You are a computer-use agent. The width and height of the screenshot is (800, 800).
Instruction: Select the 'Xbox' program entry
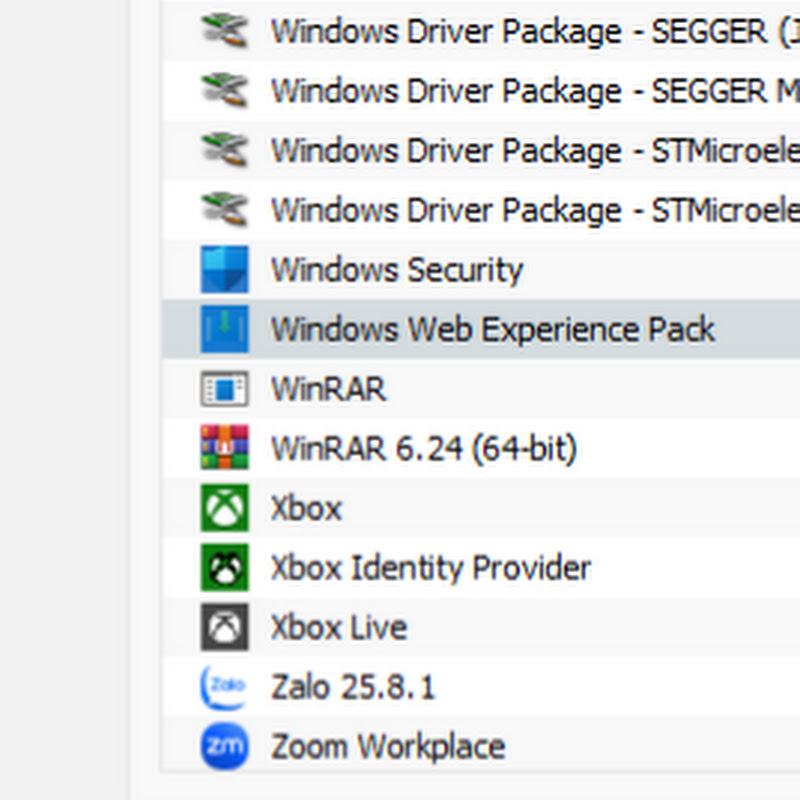[x=306, y=508]
